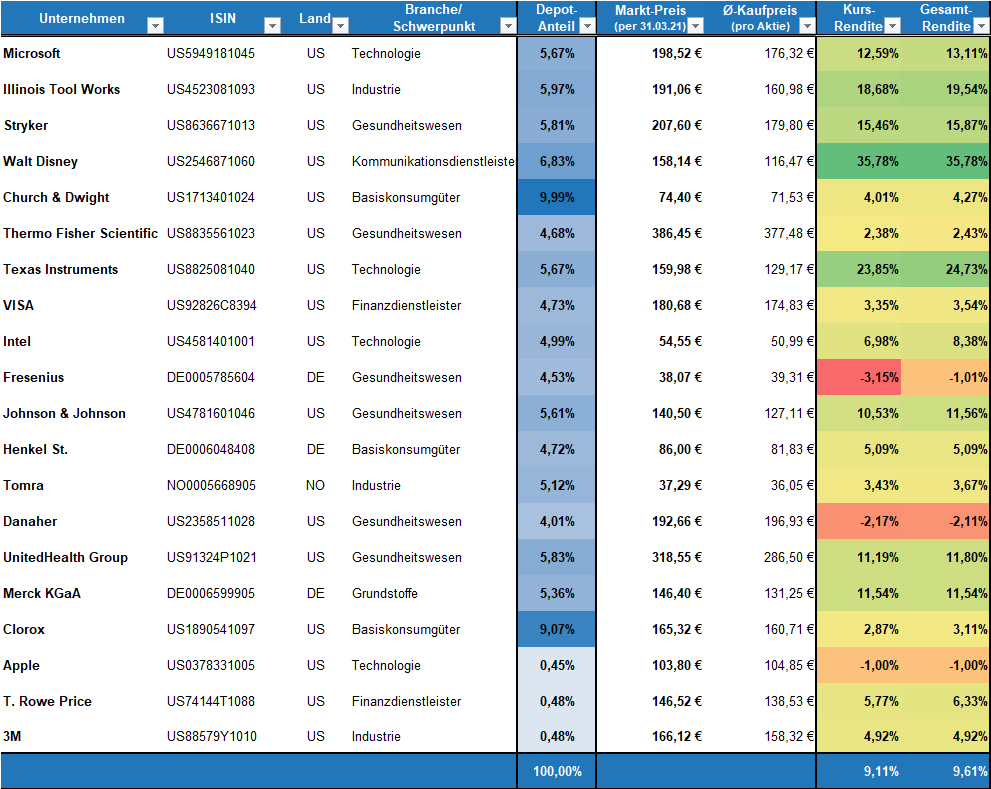Viewport: 991px width, 789px height.
Task: Open the Branche/Schwerpunkt filter dropdown
Action: pyautogui.click(x=508, y=25)
